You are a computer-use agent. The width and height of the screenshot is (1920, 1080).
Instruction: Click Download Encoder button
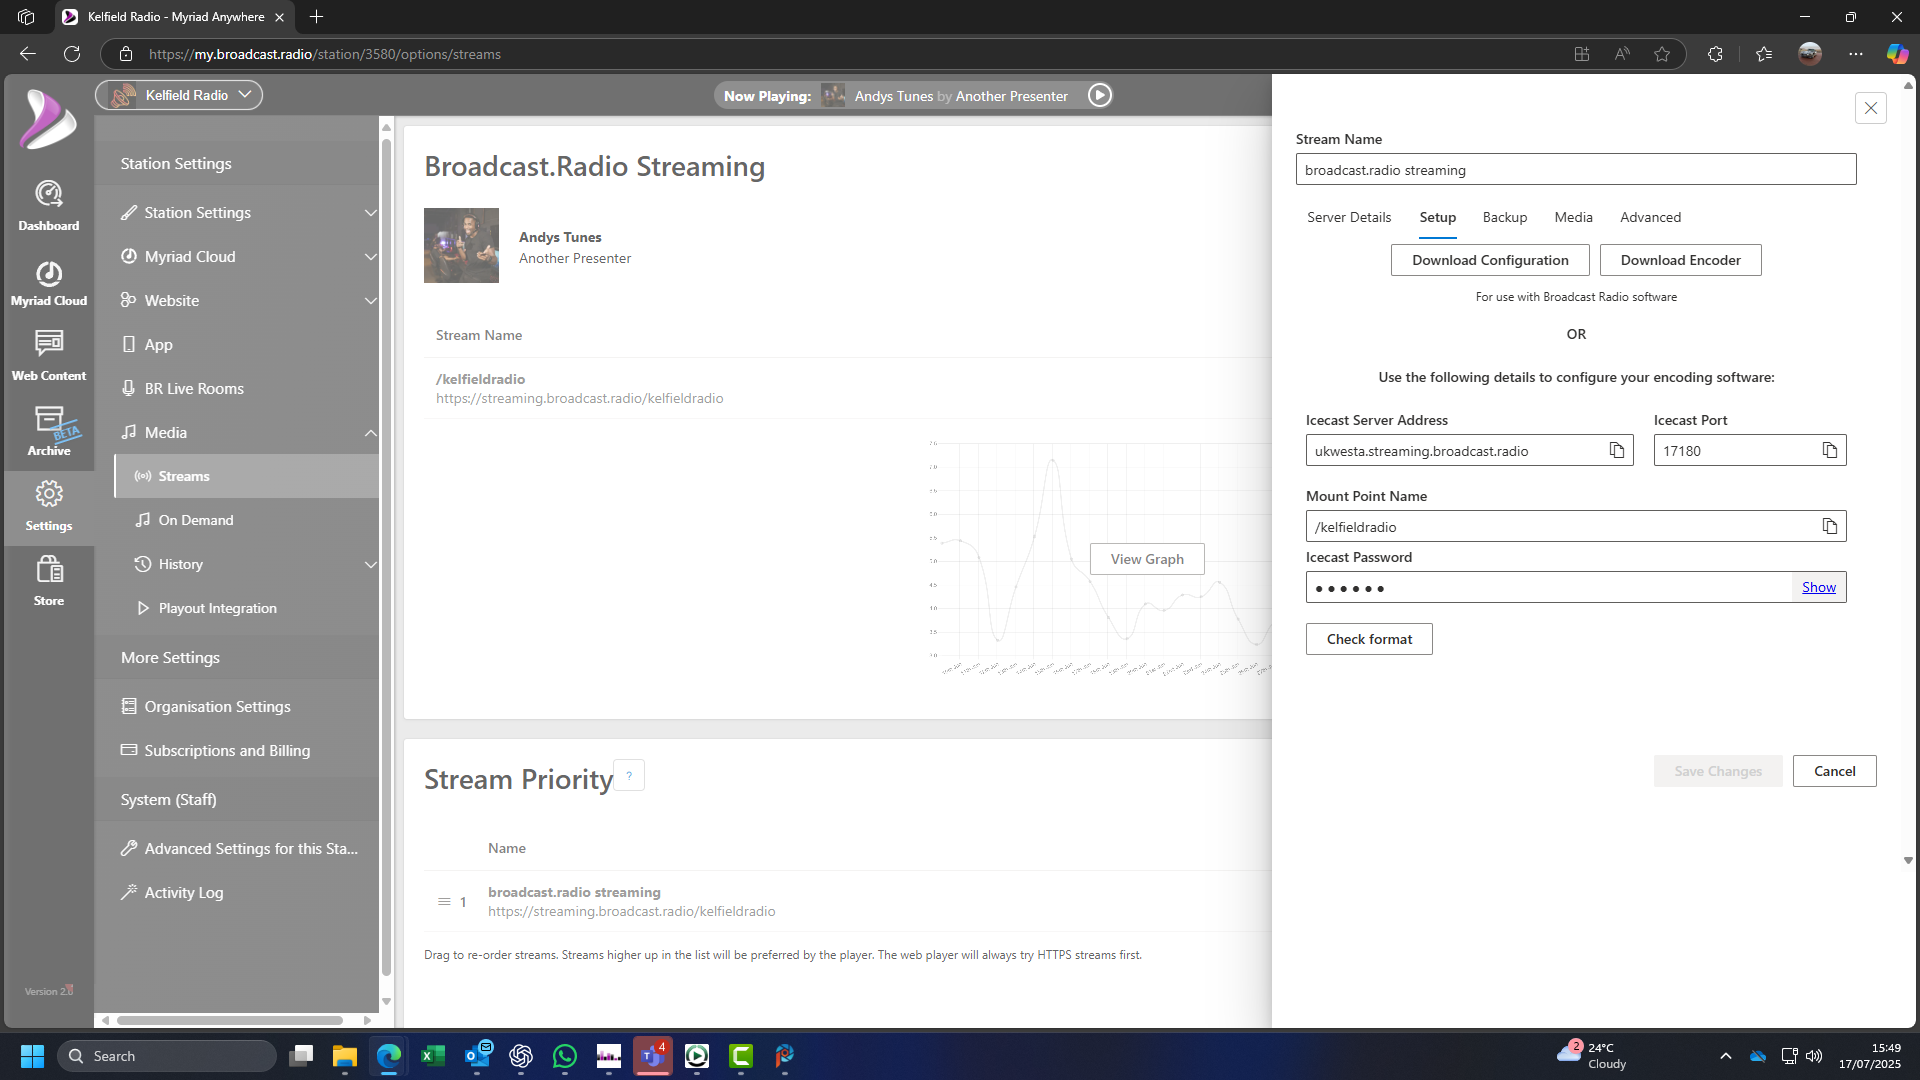1680,260
